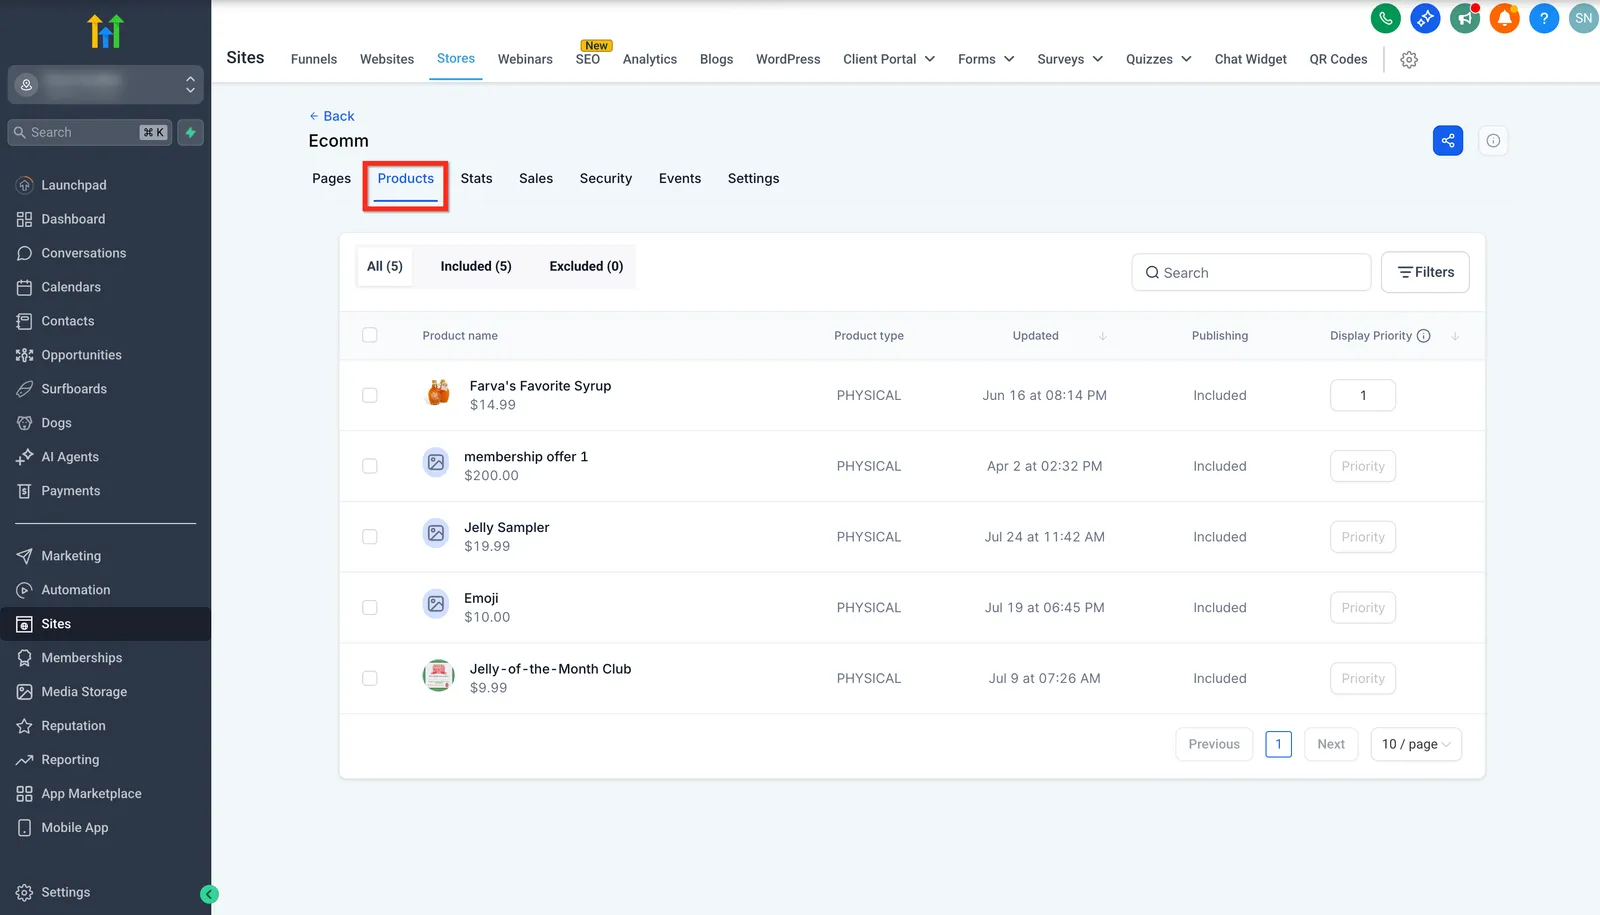1600x915 pixels.
Task: Click the info icon beside share button
Action: [1493, 141]
